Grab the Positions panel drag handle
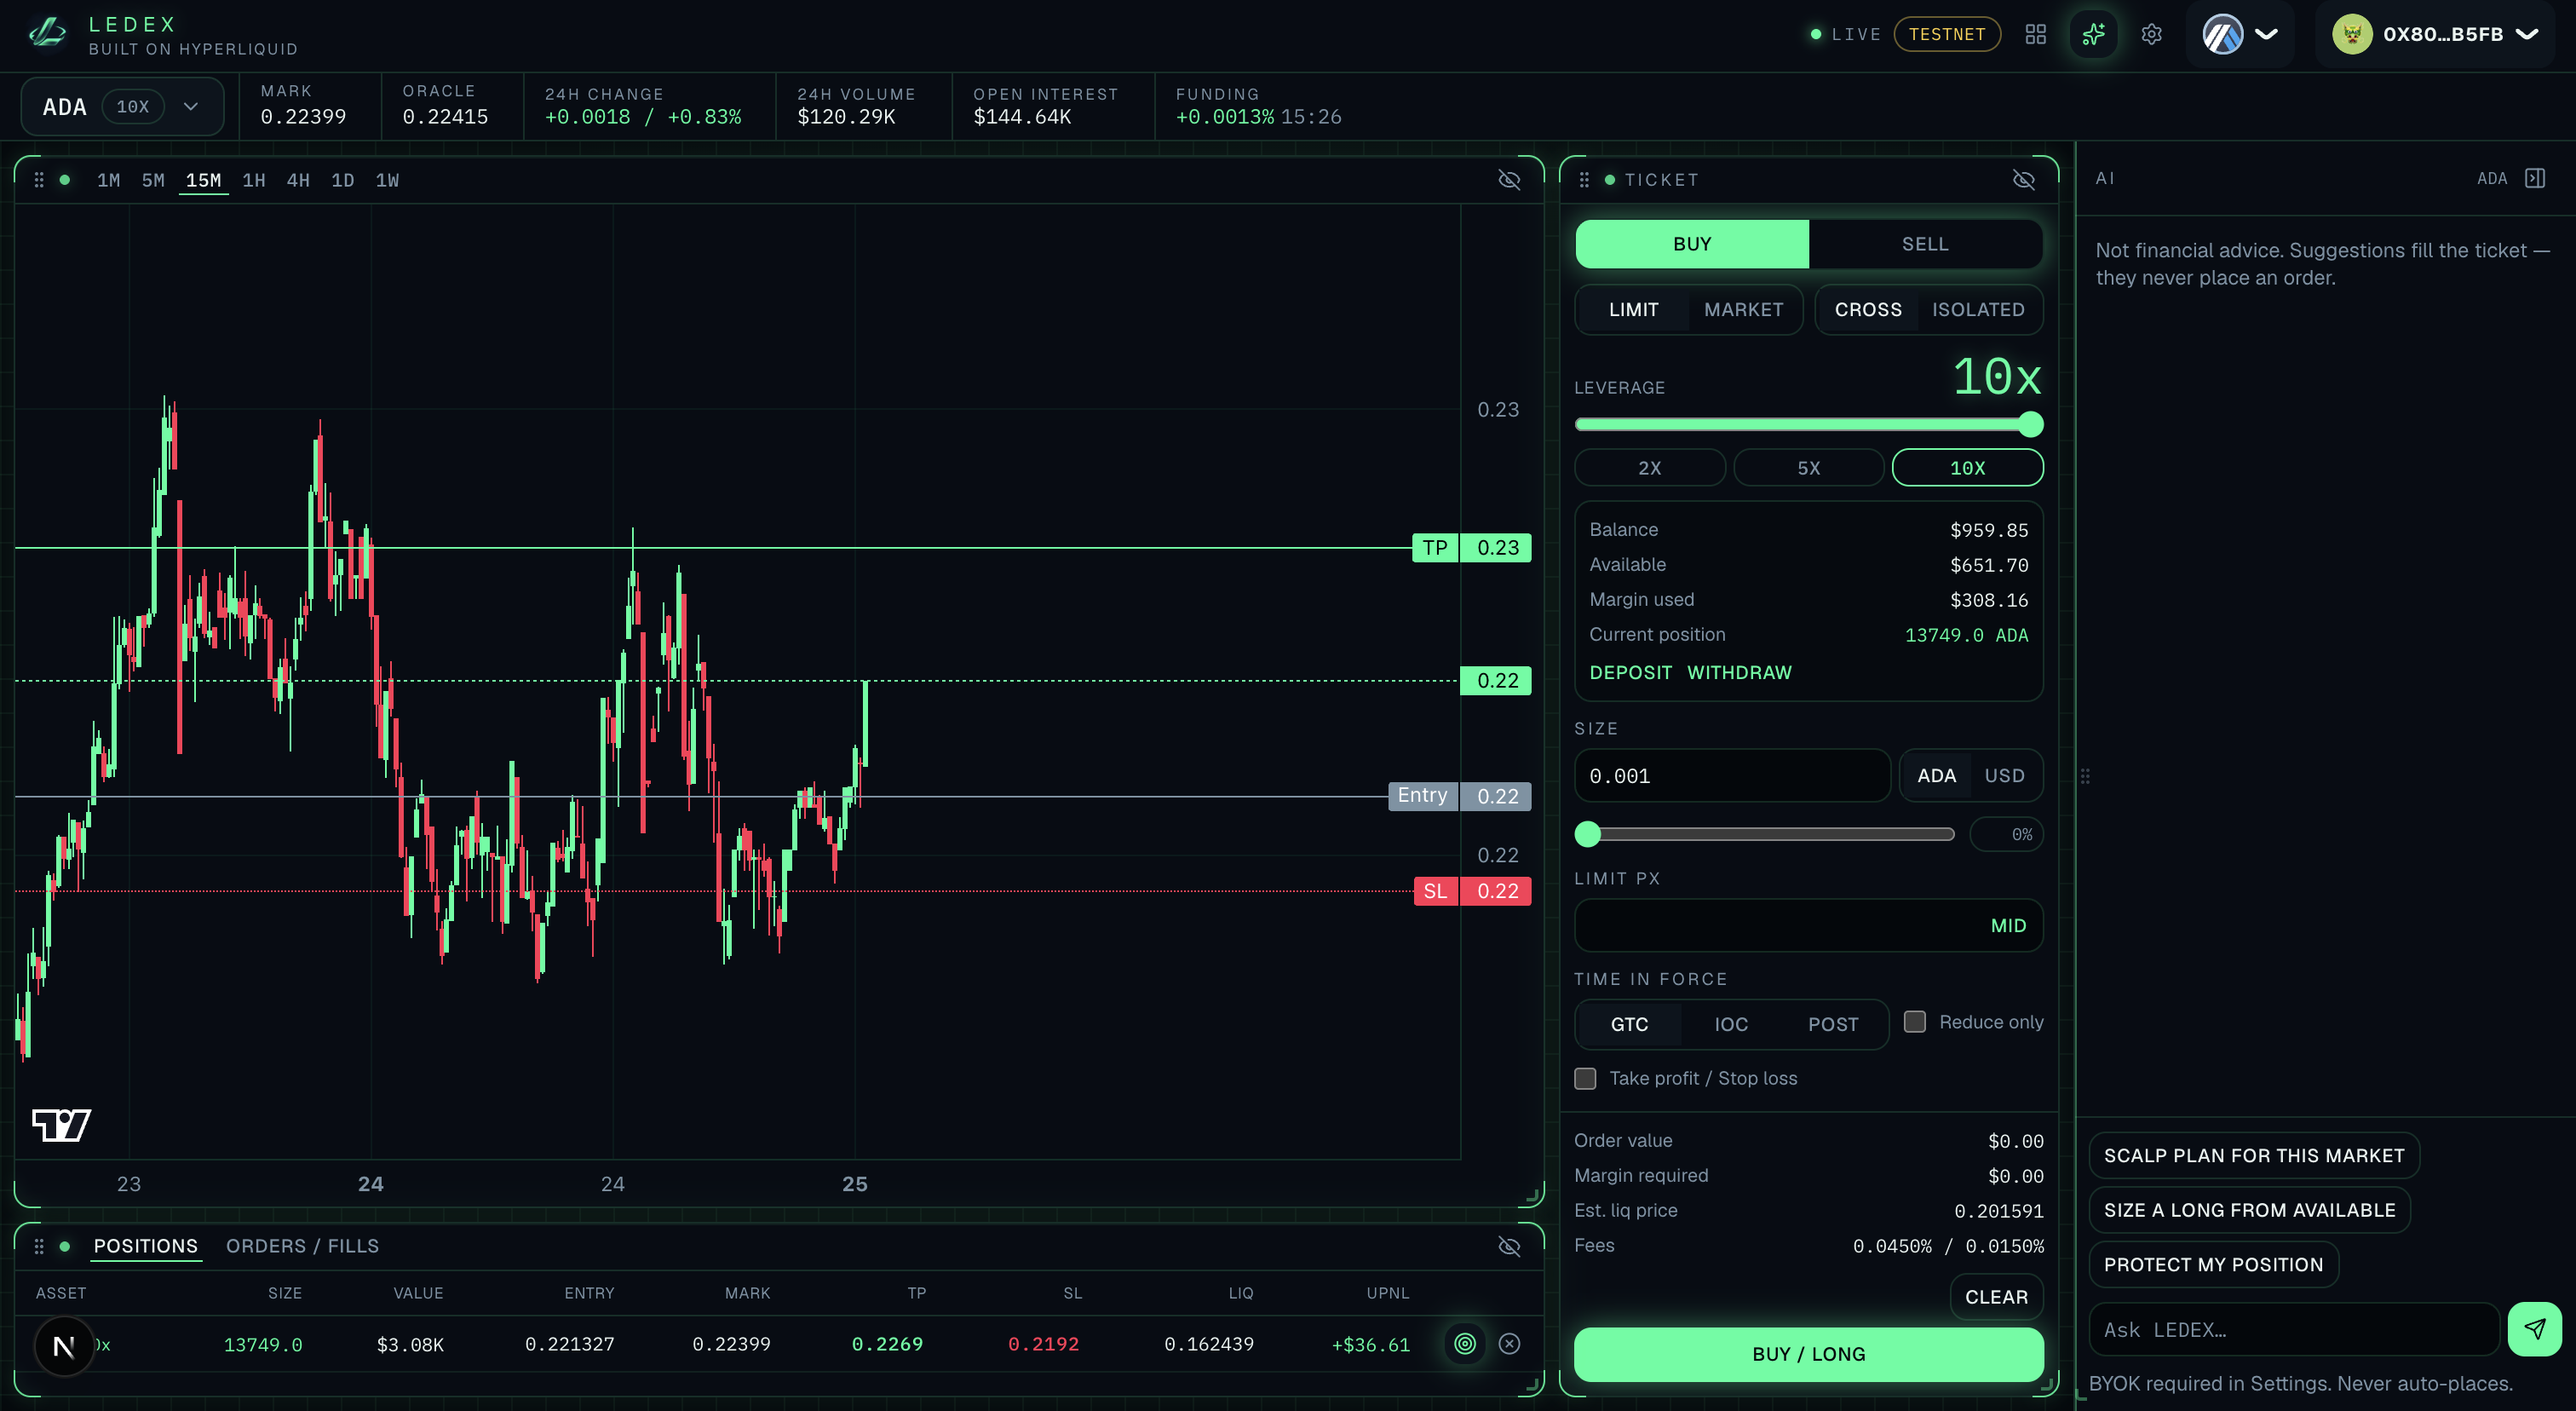Screen dimensions: 2576x1411 39,1246
